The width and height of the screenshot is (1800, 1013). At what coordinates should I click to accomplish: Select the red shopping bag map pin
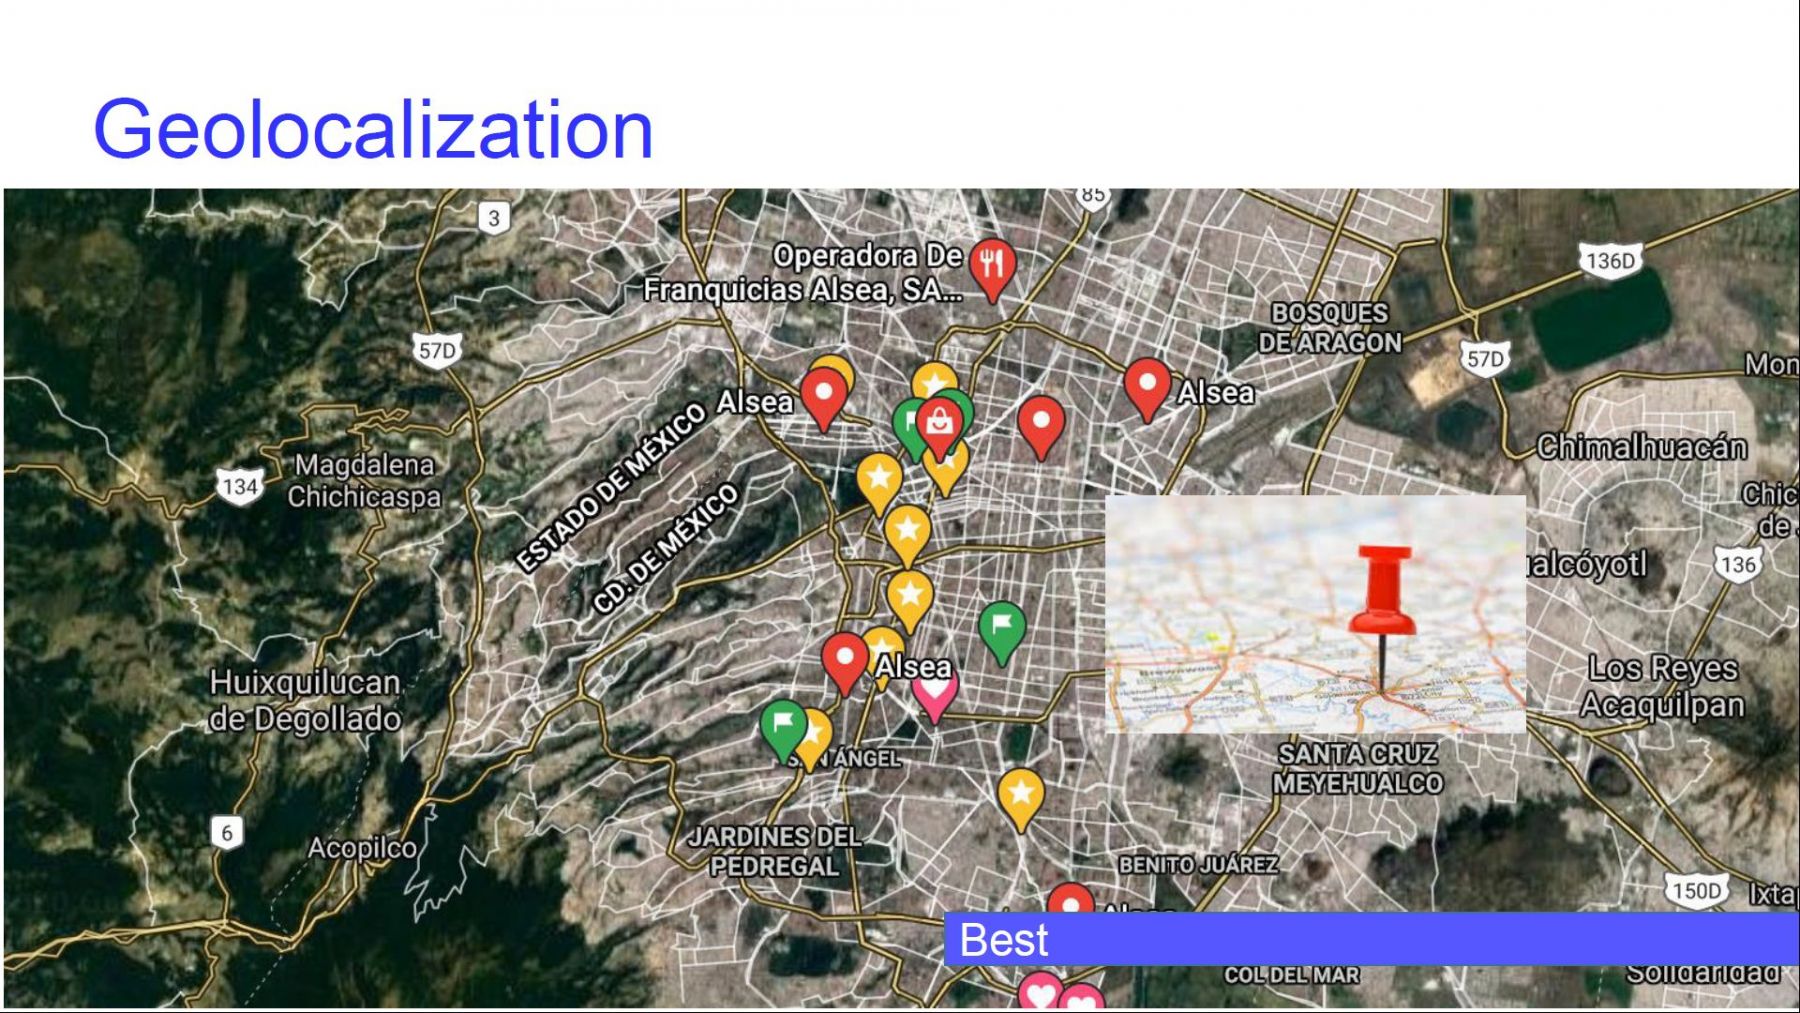[939, 423]
